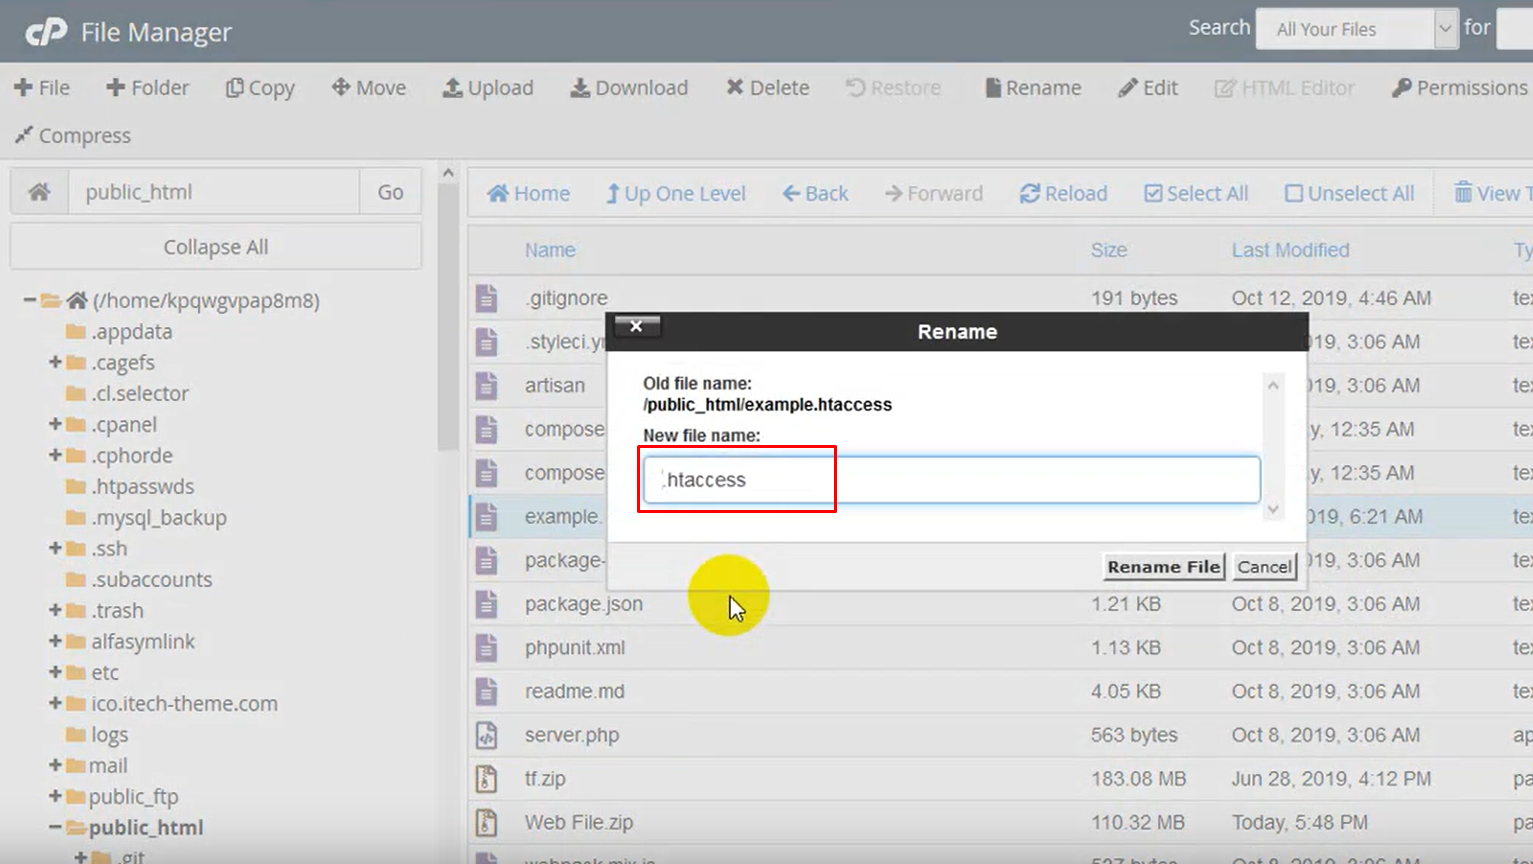Cancel the Rename dialog
This screenshot has width=1533, height=864.
(x=1264, y=567)
